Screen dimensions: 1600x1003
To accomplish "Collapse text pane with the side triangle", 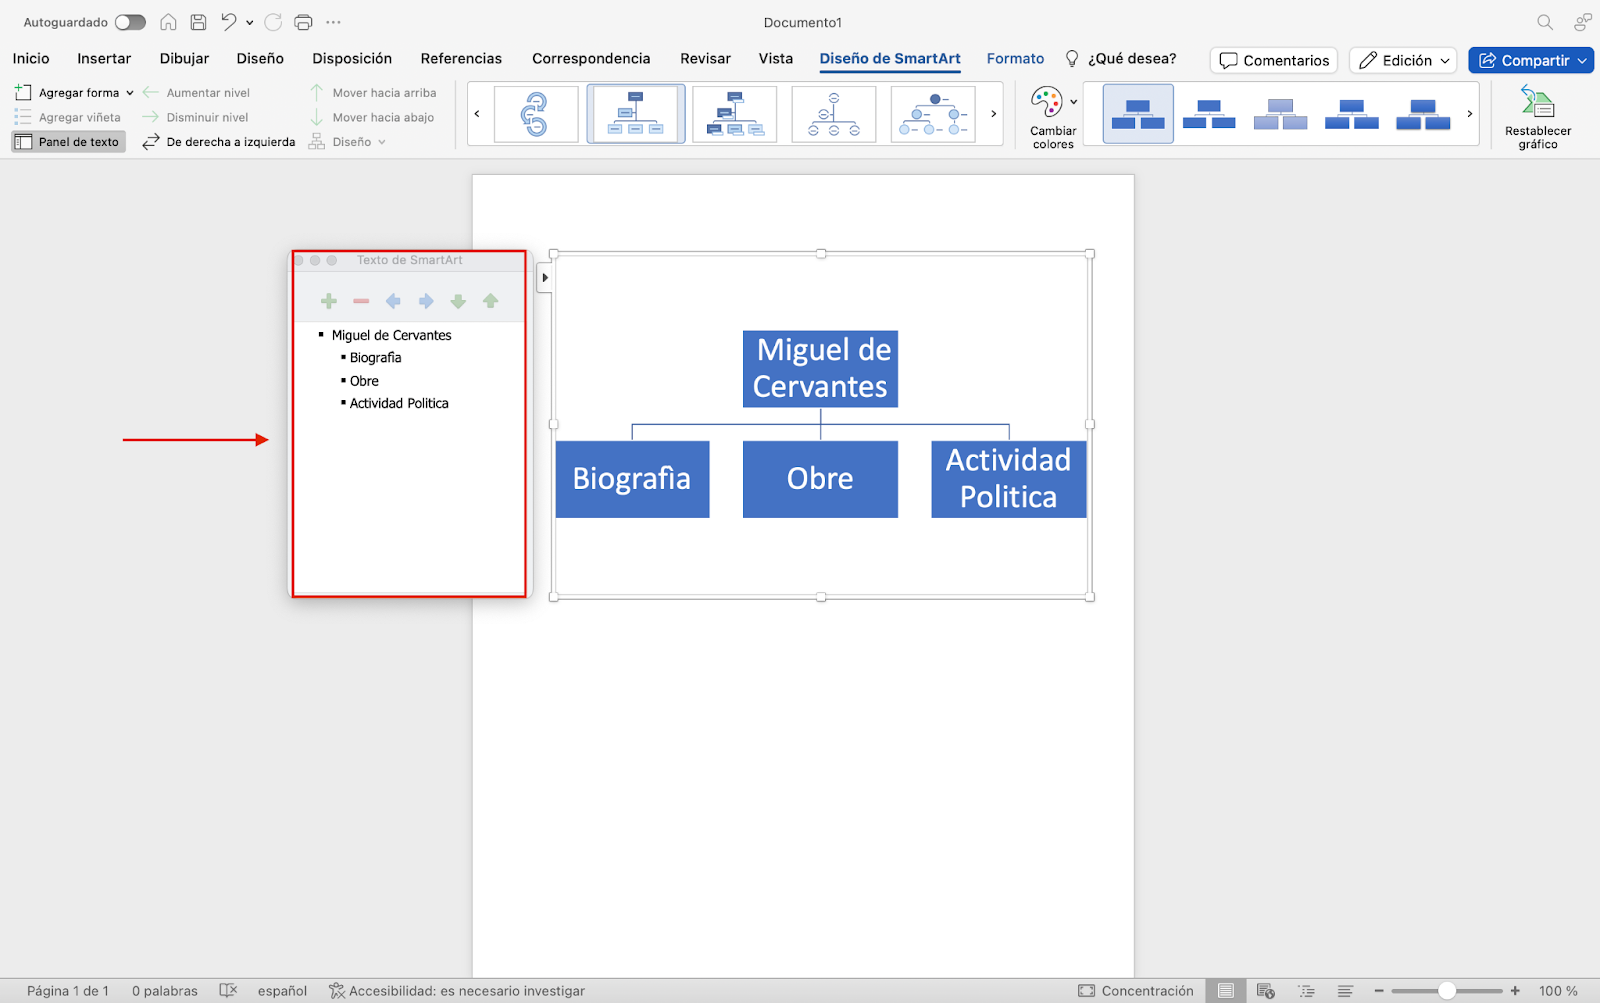I will pos(544,277).
